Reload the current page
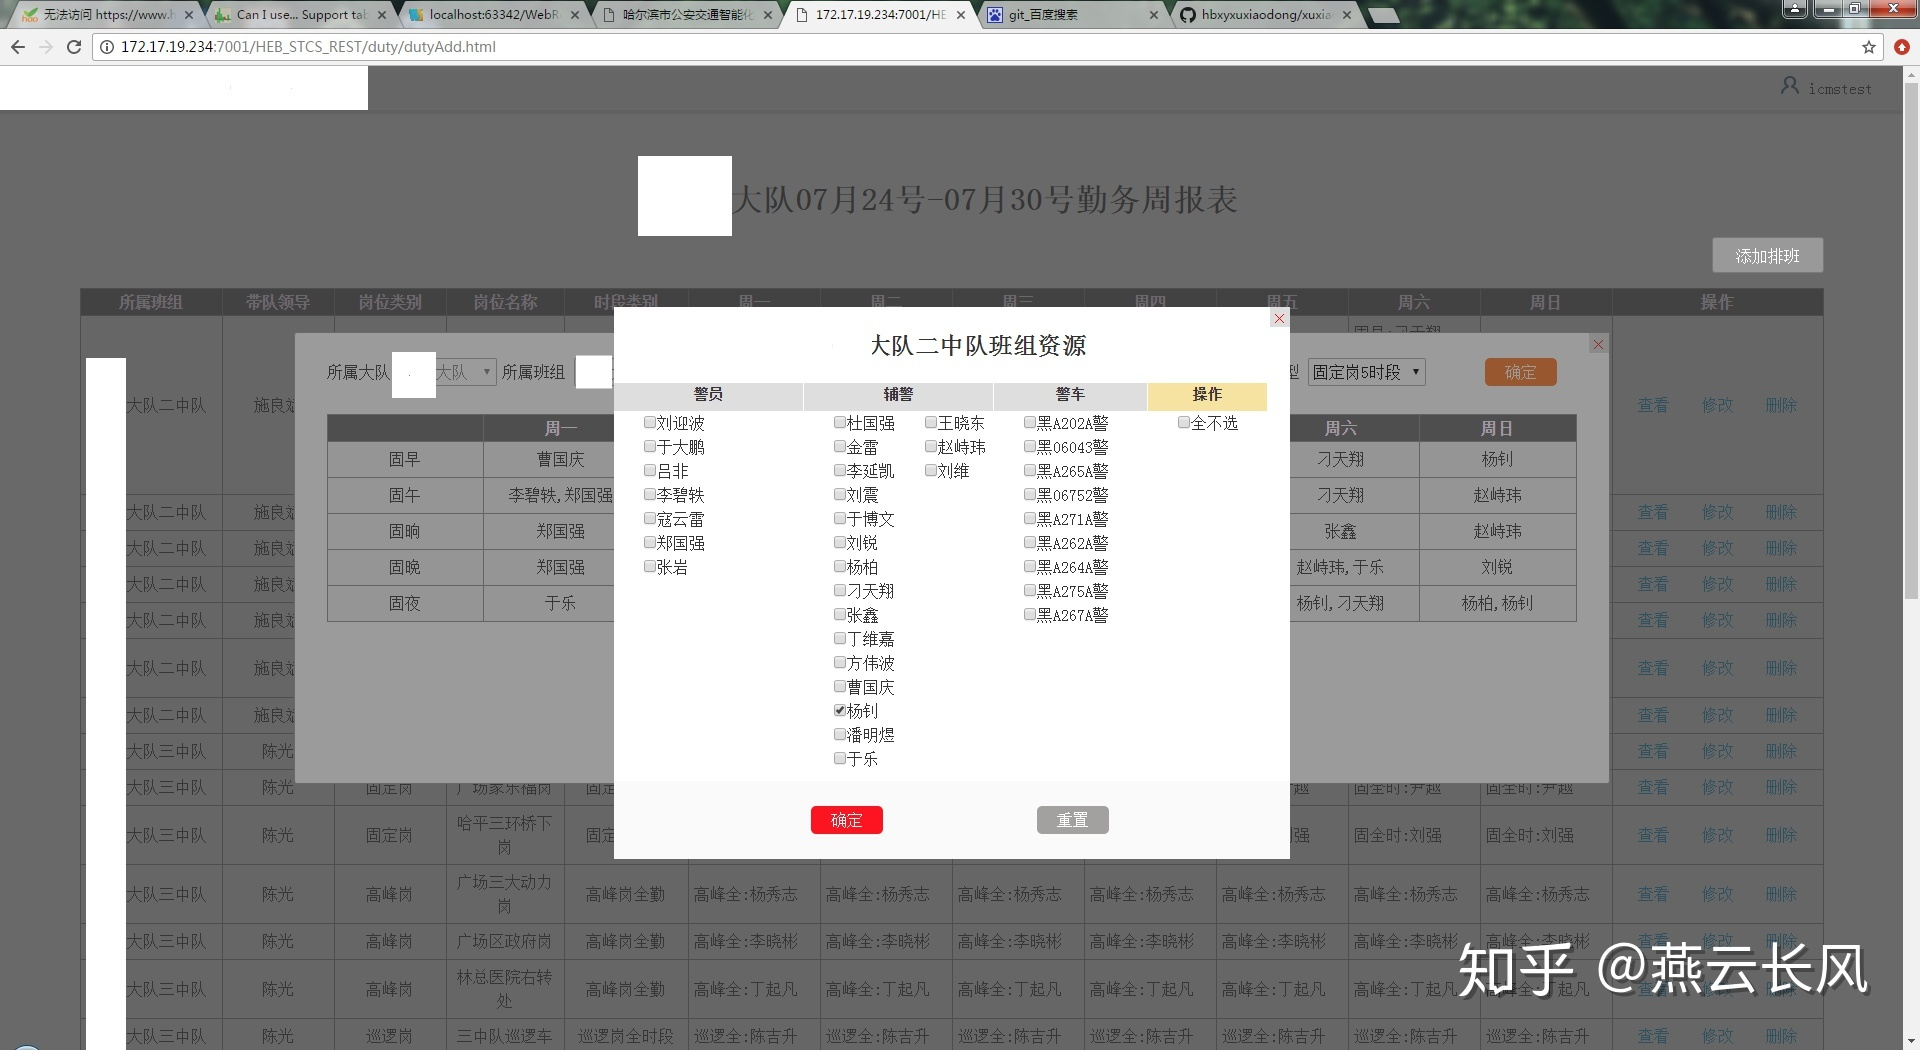 [x=73, y=46]
